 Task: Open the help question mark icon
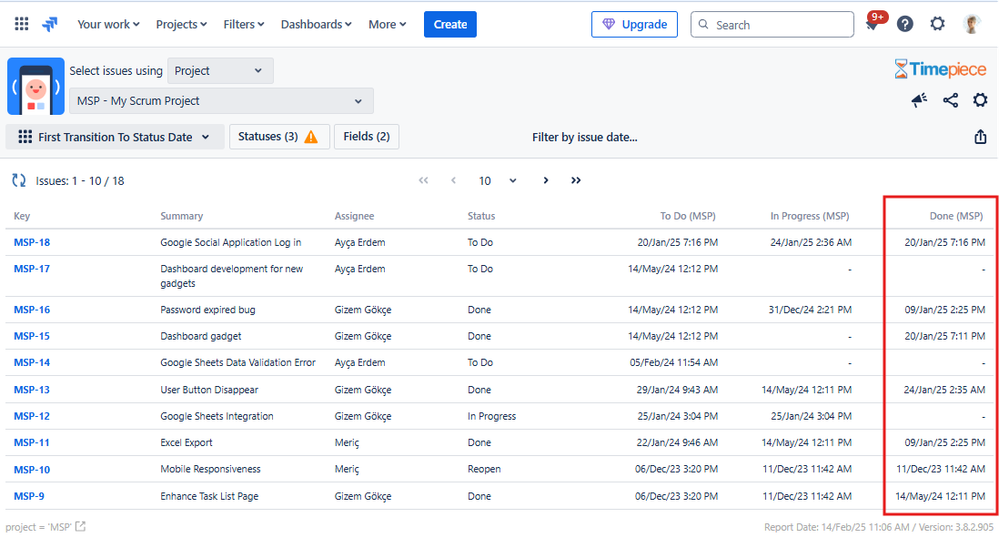(x=905, y=24)
